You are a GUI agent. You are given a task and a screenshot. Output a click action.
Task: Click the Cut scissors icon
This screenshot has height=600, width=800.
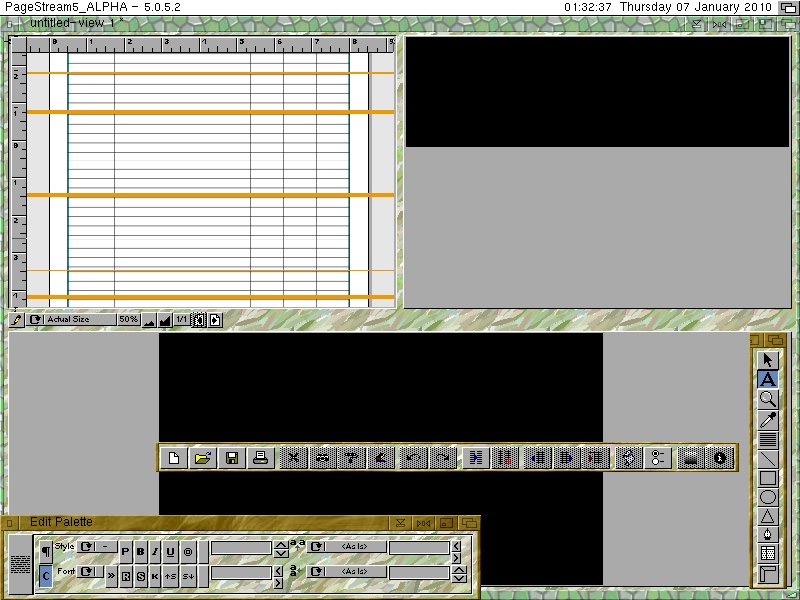coord(293,458)
